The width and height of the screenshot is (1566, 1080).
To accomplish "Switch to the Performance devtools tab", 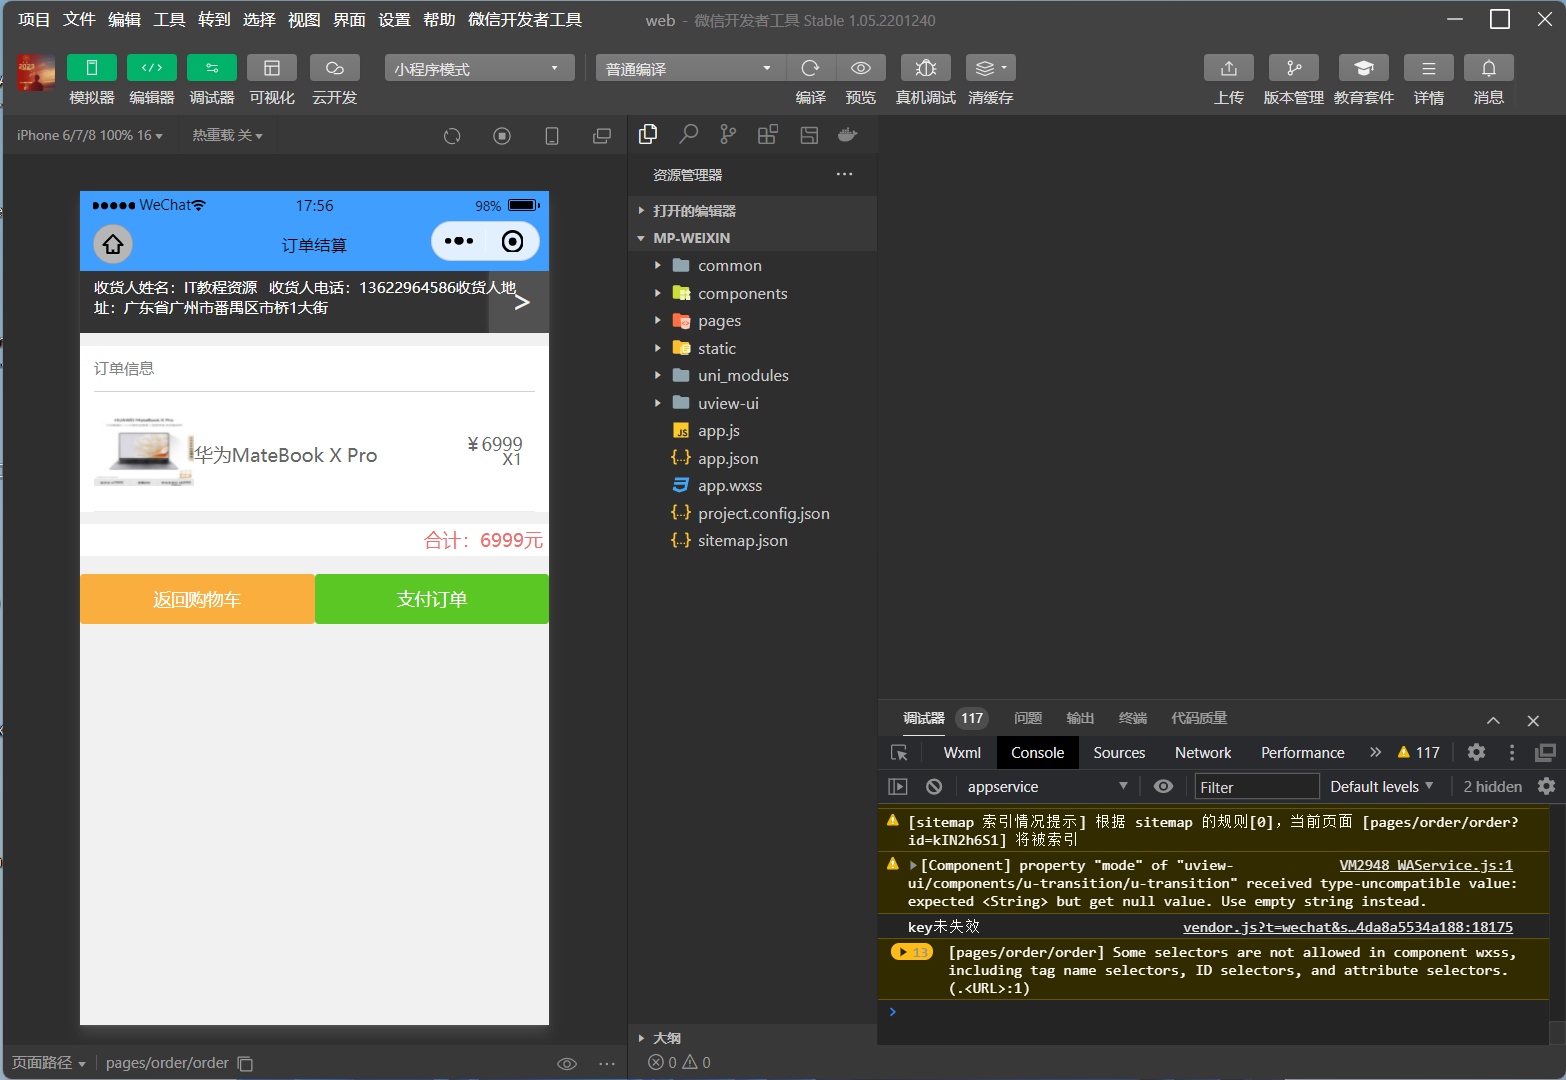I will click(x=1302, y=753).
